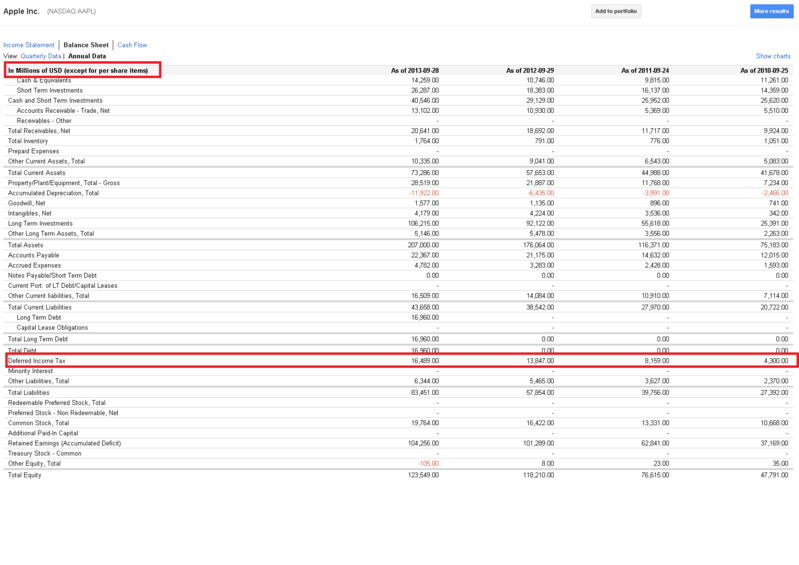The image size is (799, 565).
Task: Click the Preferred Stock - Non Redeemable, Net label
Action: tap(63, 413)
